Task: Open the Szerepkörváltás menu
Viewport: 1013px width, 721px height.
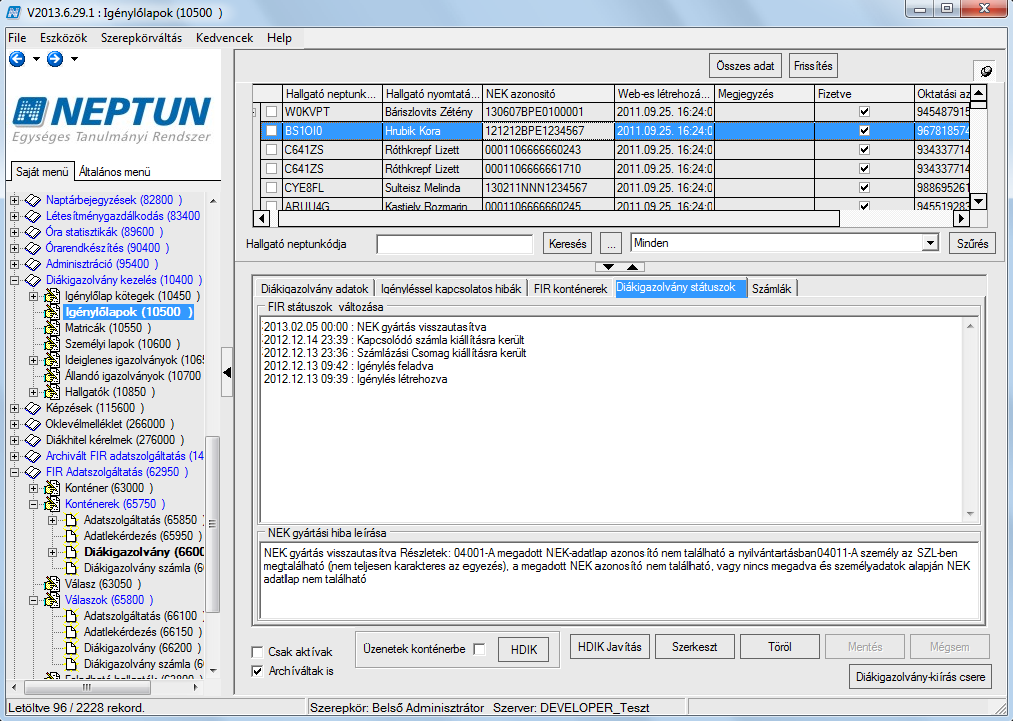Action: pyautogui.click(x=141, y=38)
